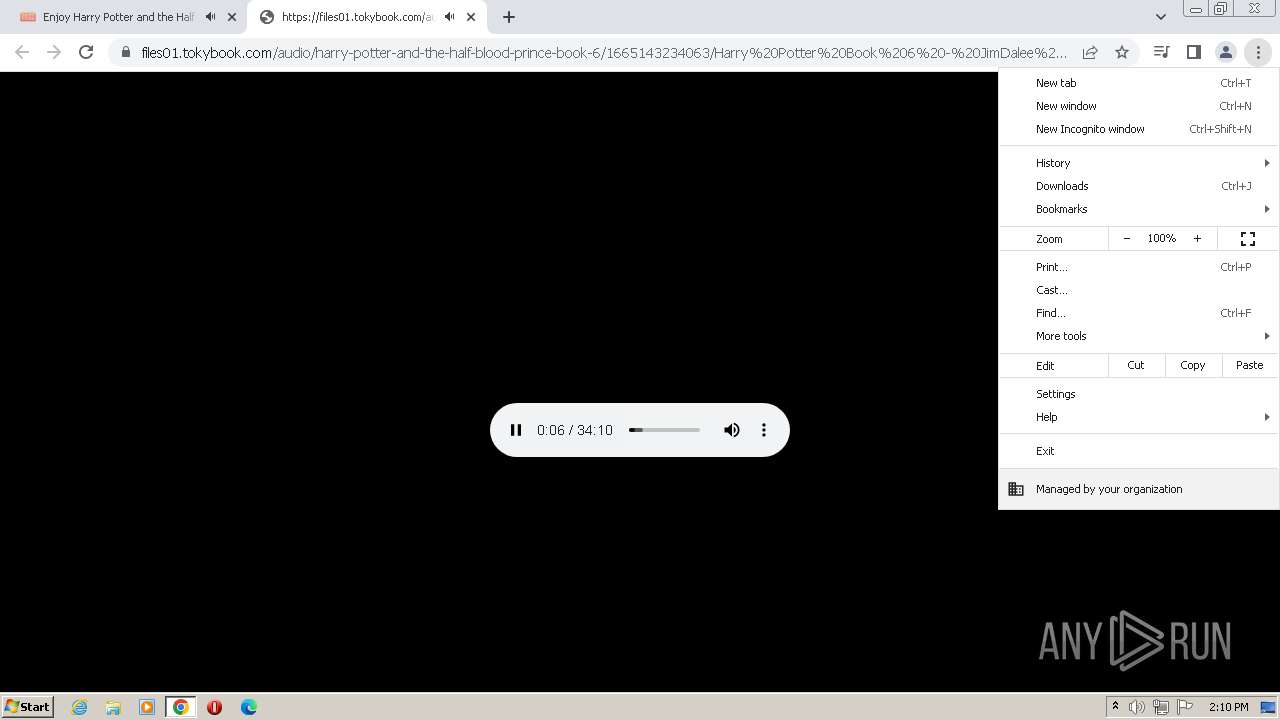Click the Cut button
The width and height of the screenshot is (1280, 720).
[1136, 365]
